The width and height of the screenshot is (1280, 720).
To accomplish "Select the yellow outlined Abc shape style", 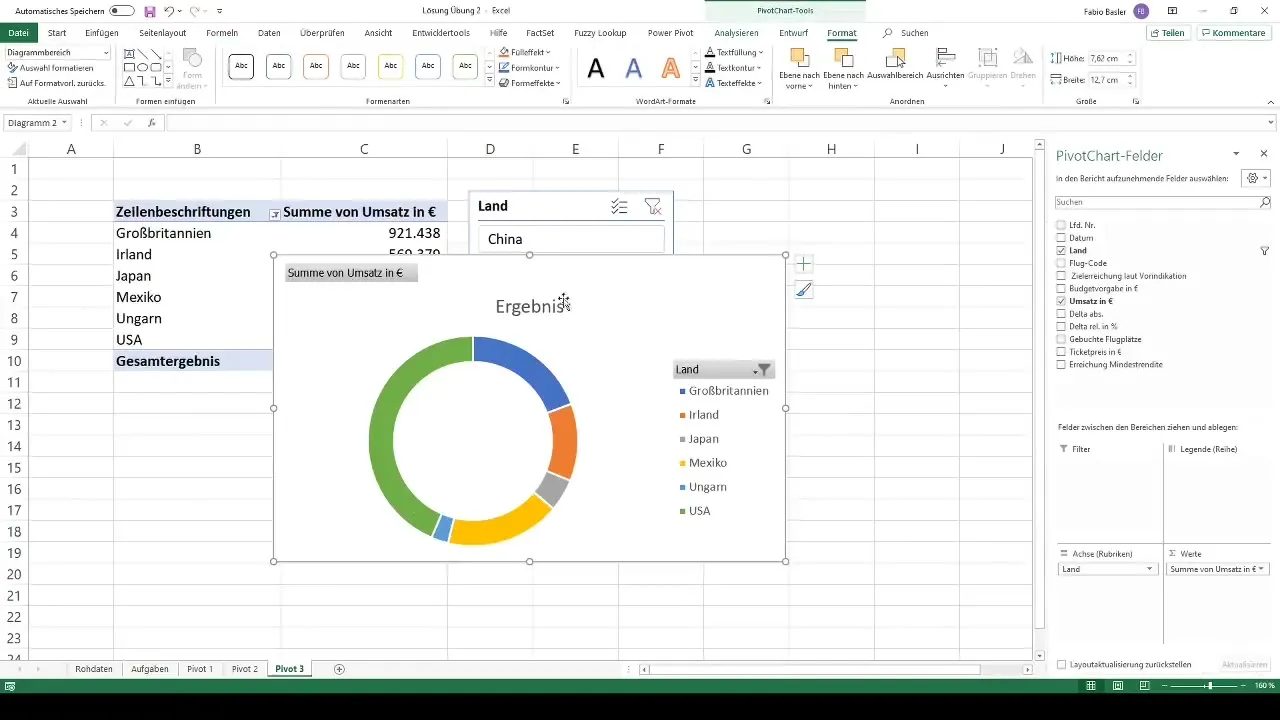I will [x=390, y=67].
